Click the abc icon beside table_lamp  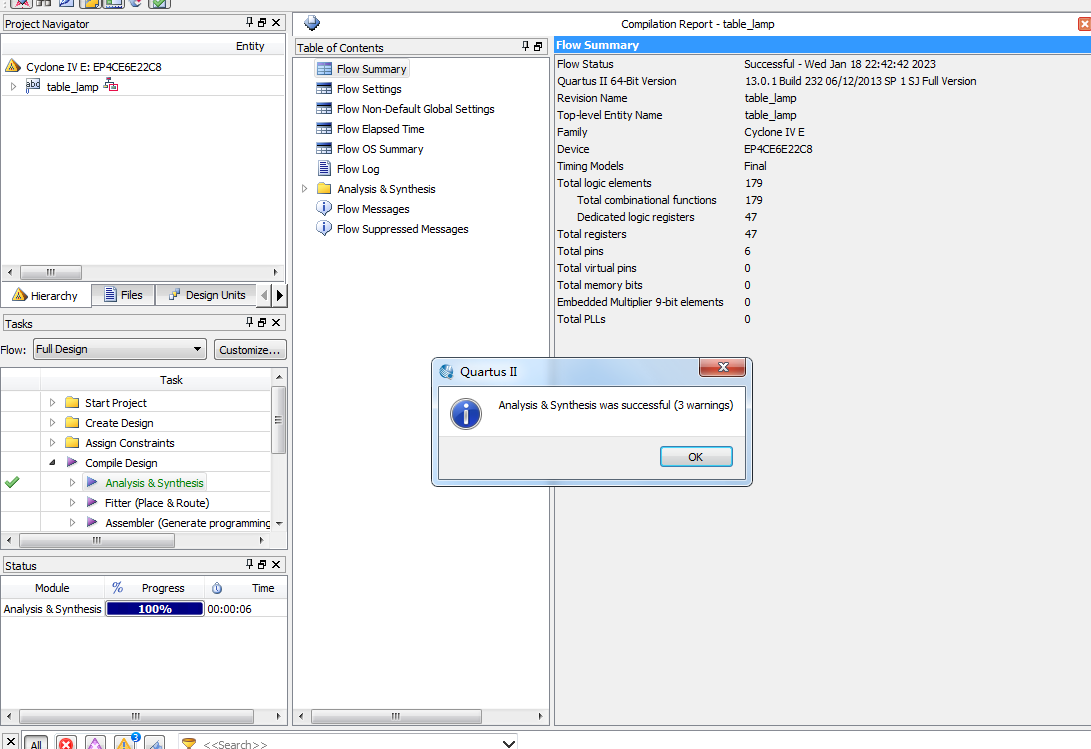(33, 86)
